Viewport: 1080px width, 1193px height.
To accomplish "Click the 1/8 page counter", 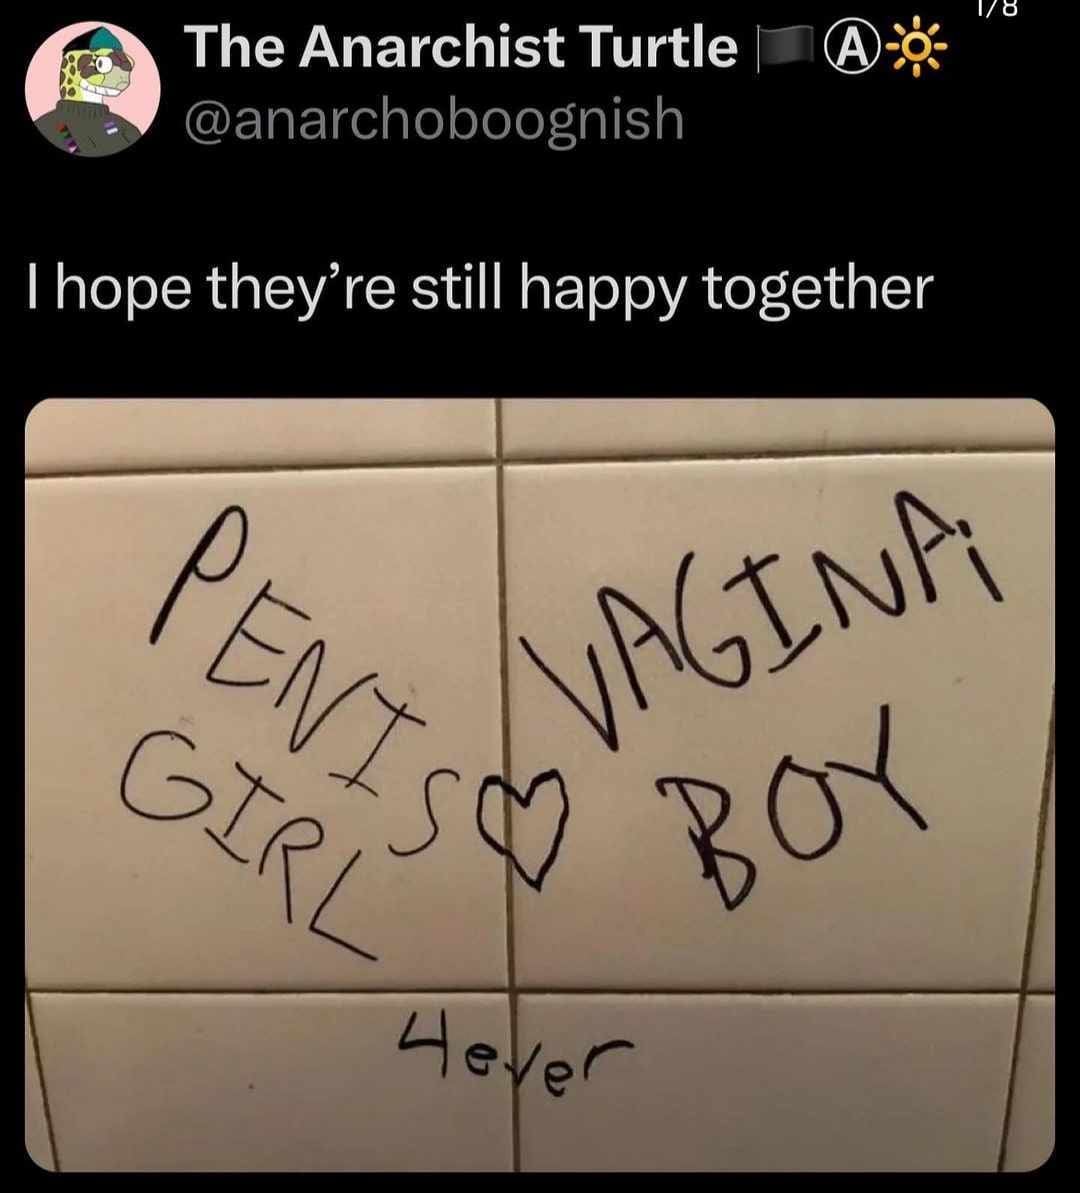I will click(996, 8).
